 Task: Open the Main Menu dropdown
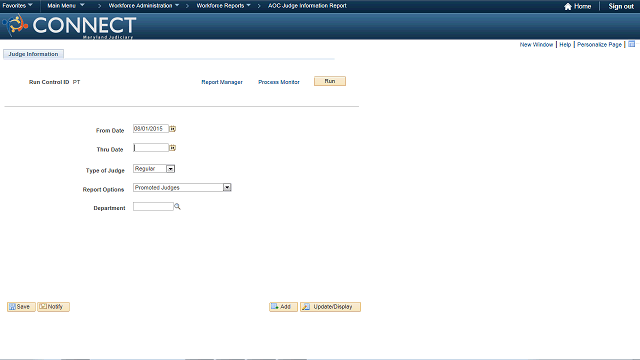[66, 6]
